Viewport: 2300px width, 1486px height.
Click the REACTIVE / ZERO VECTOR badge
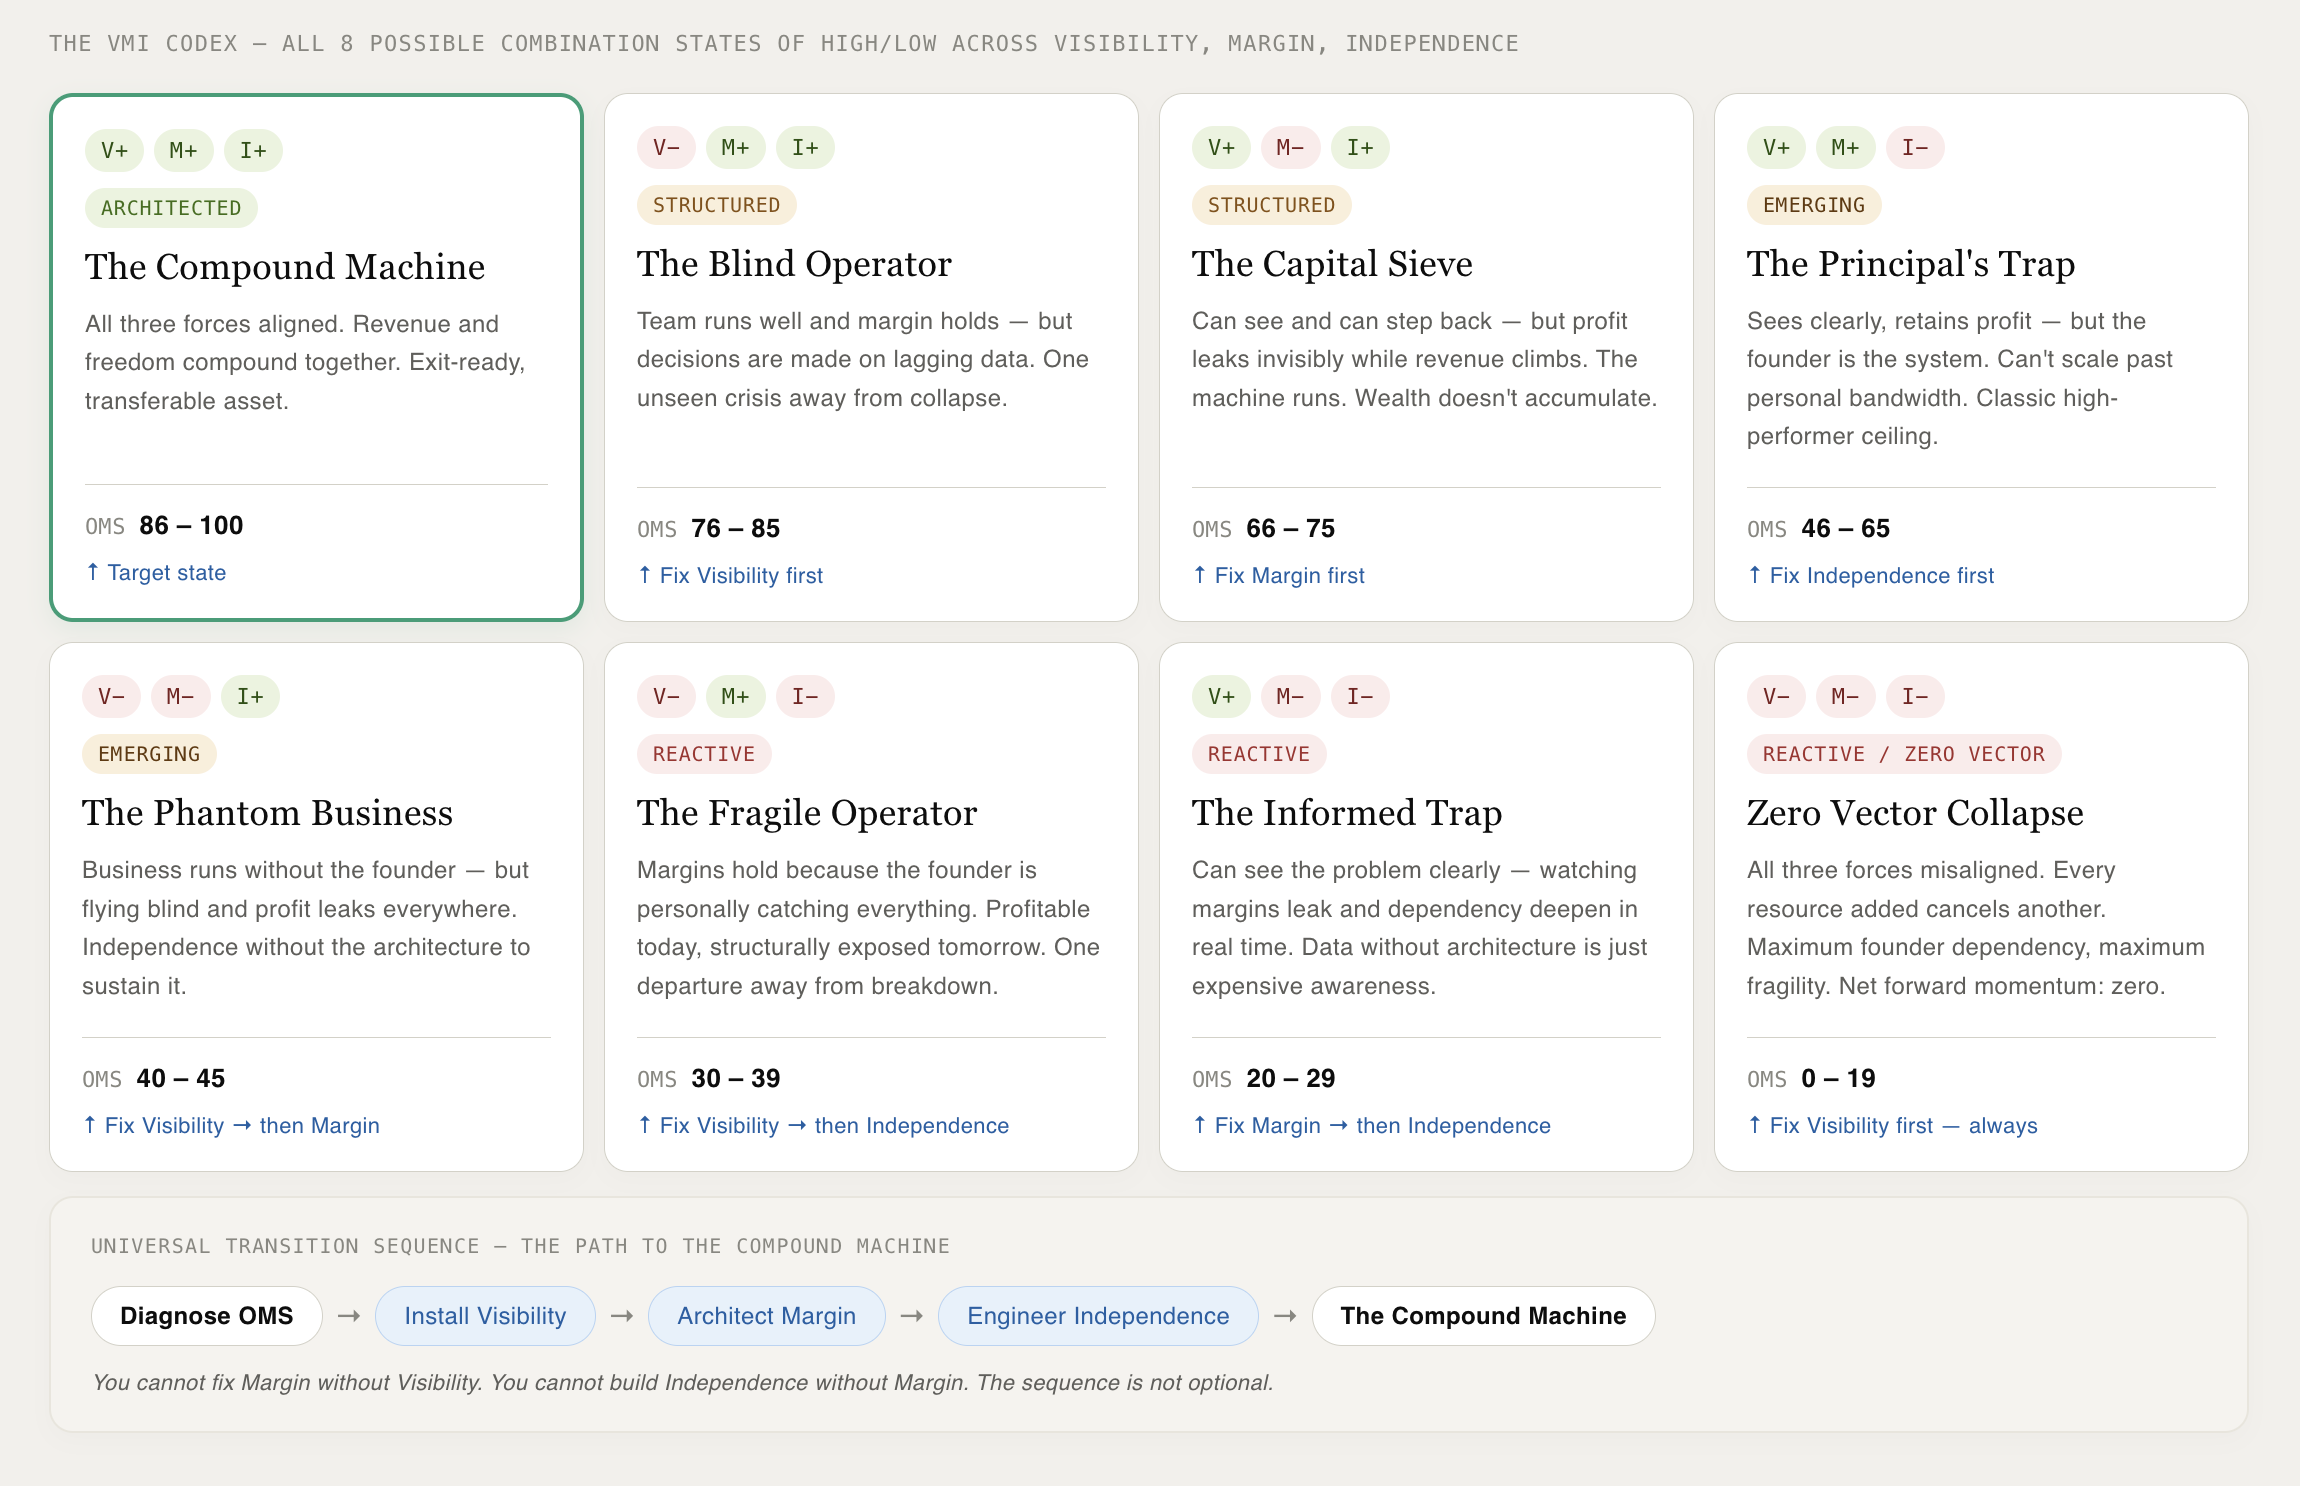[x=1903, y=754]
